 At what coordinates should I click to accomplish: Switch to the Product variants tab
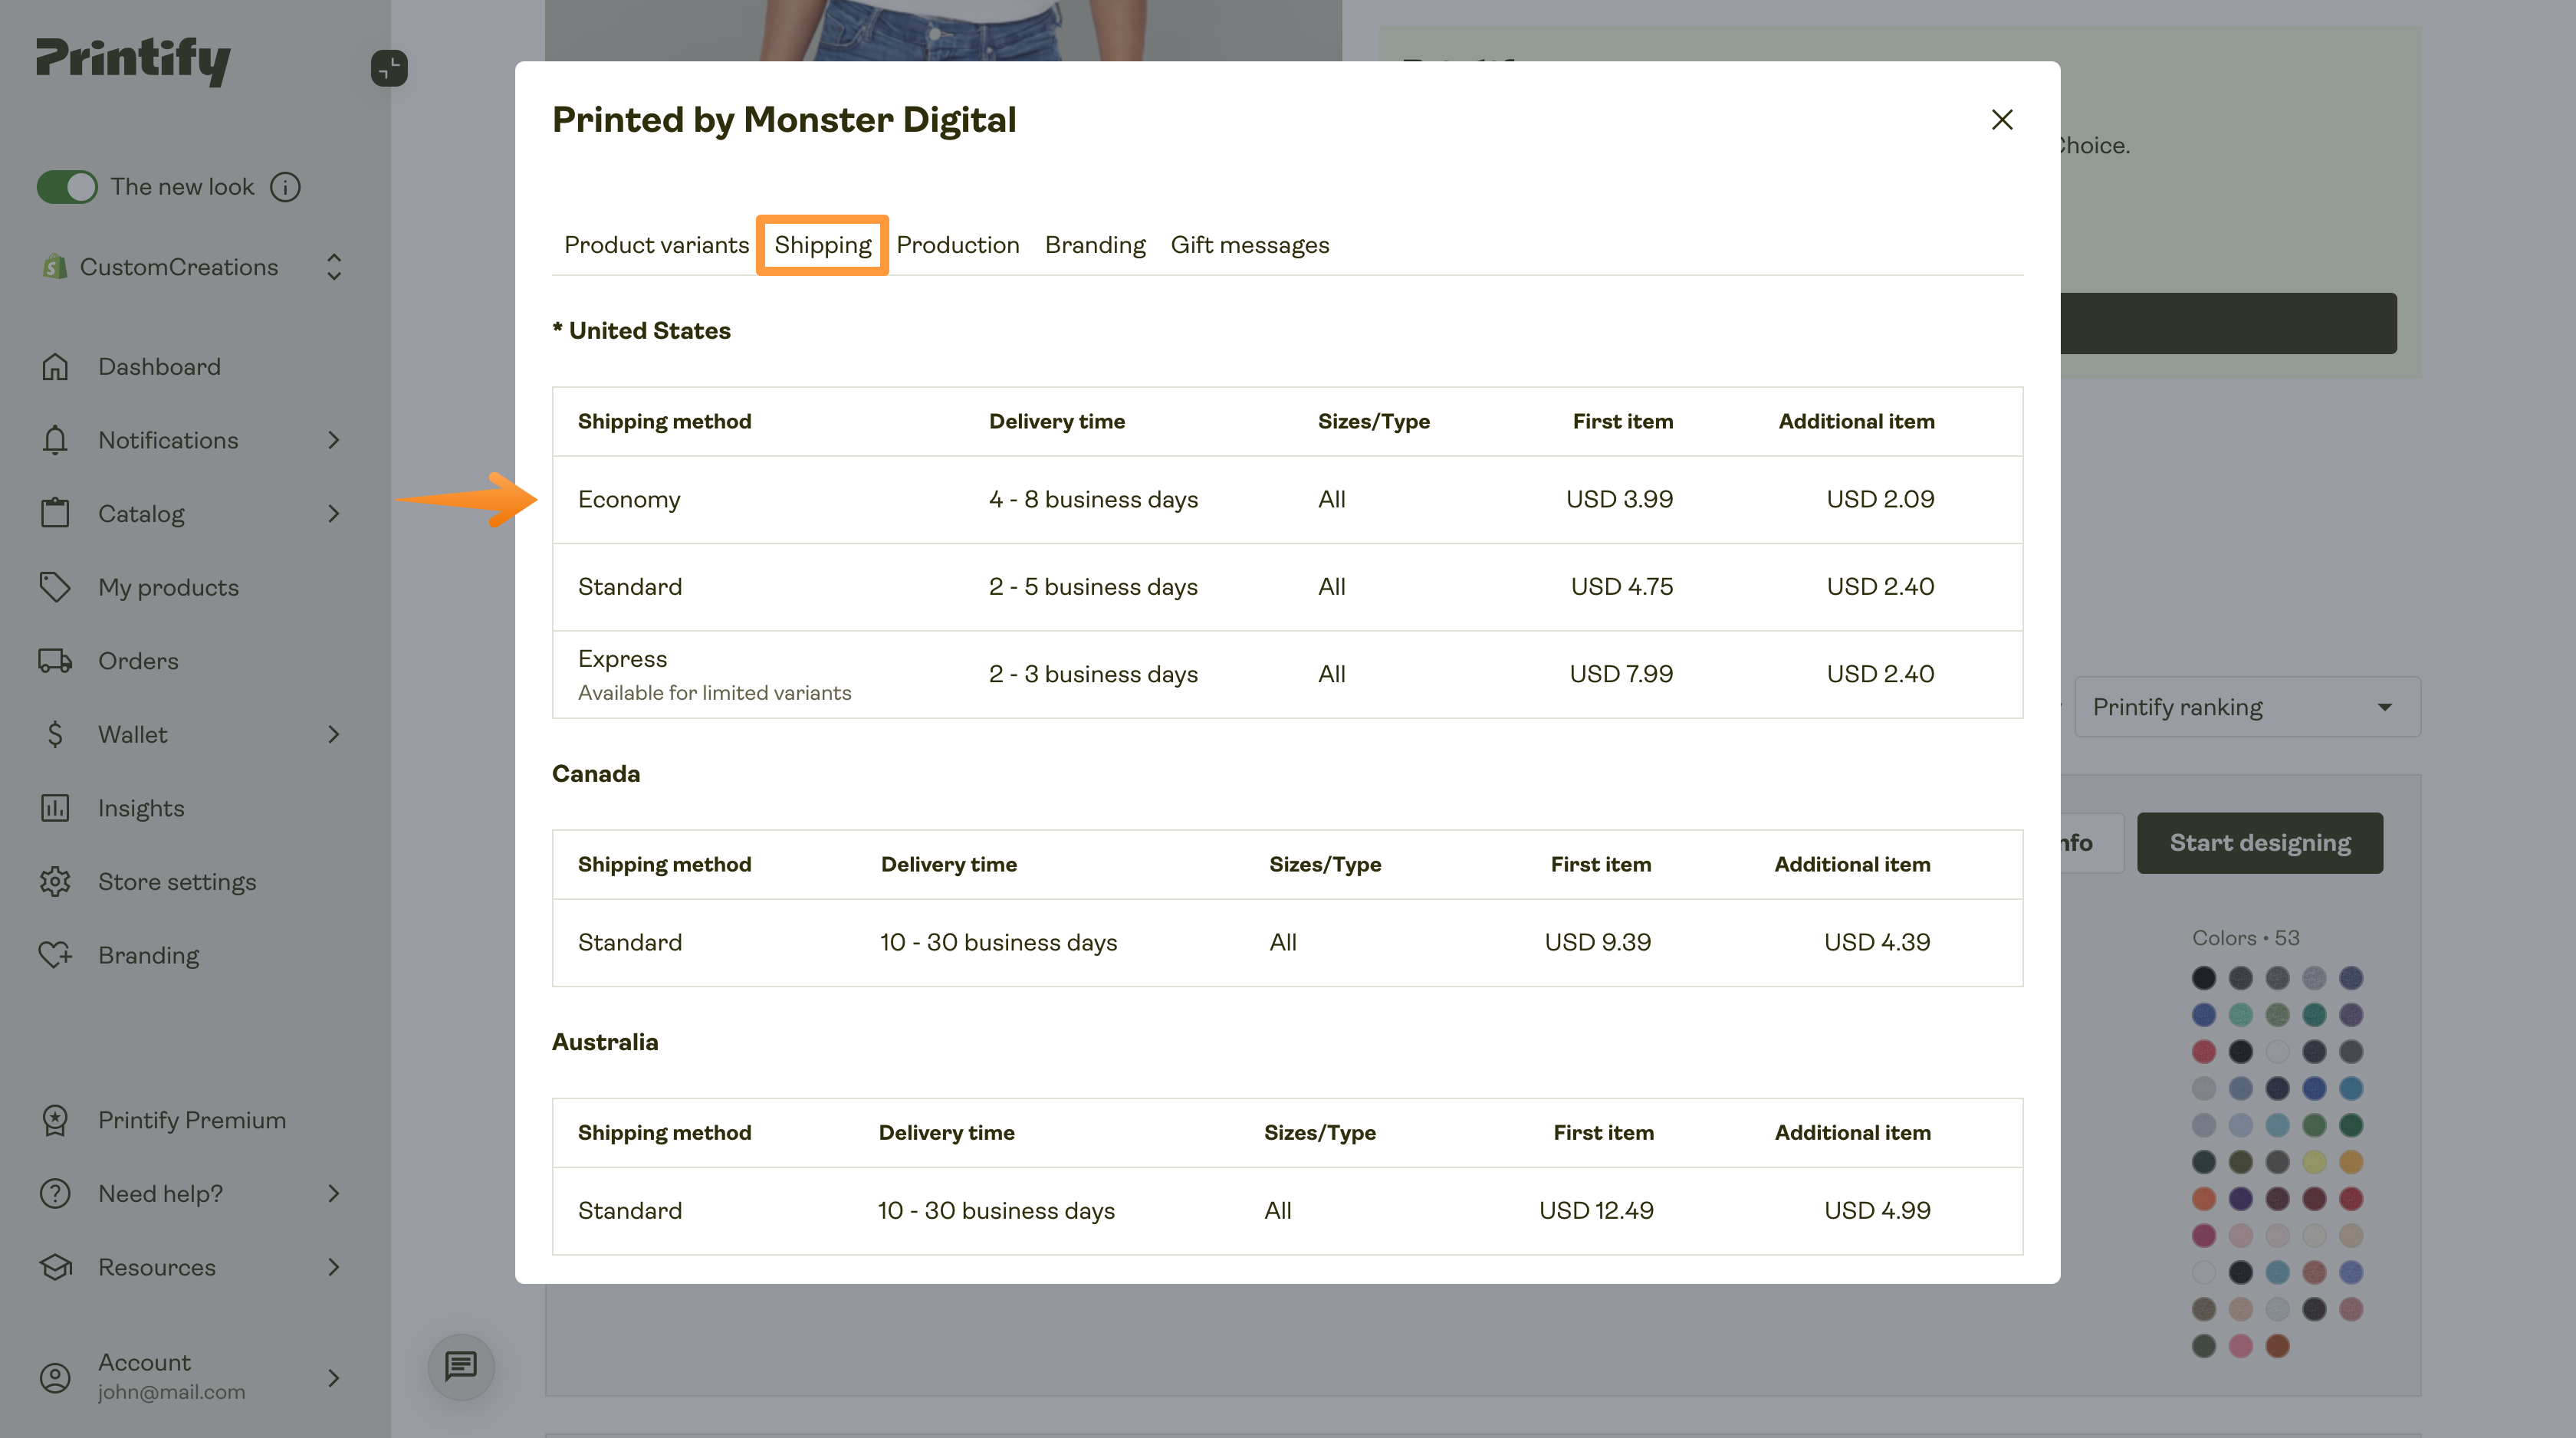(656, 245)
